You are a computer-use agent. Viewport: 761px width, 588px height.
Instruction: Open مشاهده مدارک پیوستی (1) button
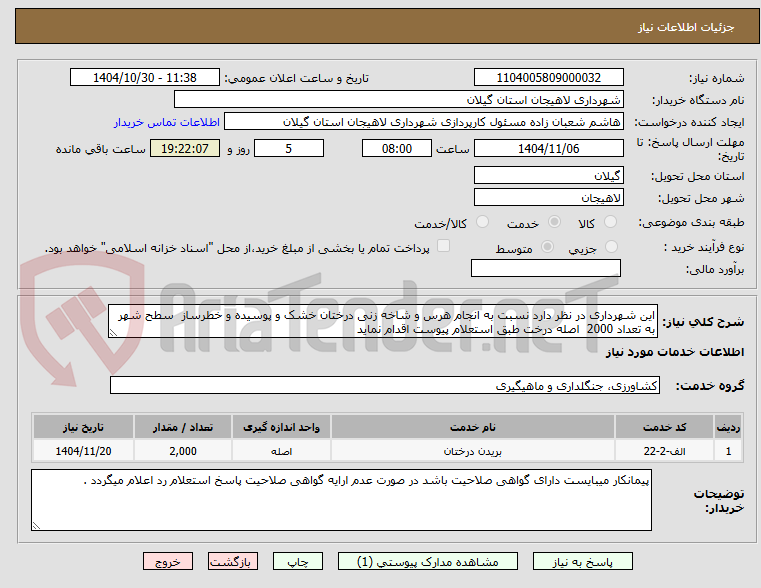[x=428, y=561]
